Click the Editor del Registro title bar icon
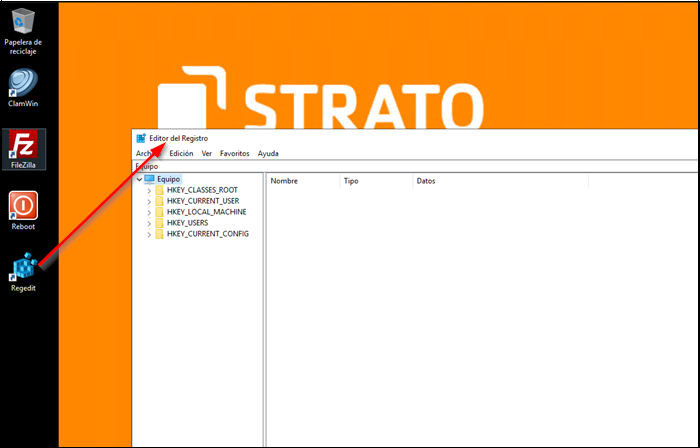This screenshot has height=448, width=700. [x=141, y=138]
